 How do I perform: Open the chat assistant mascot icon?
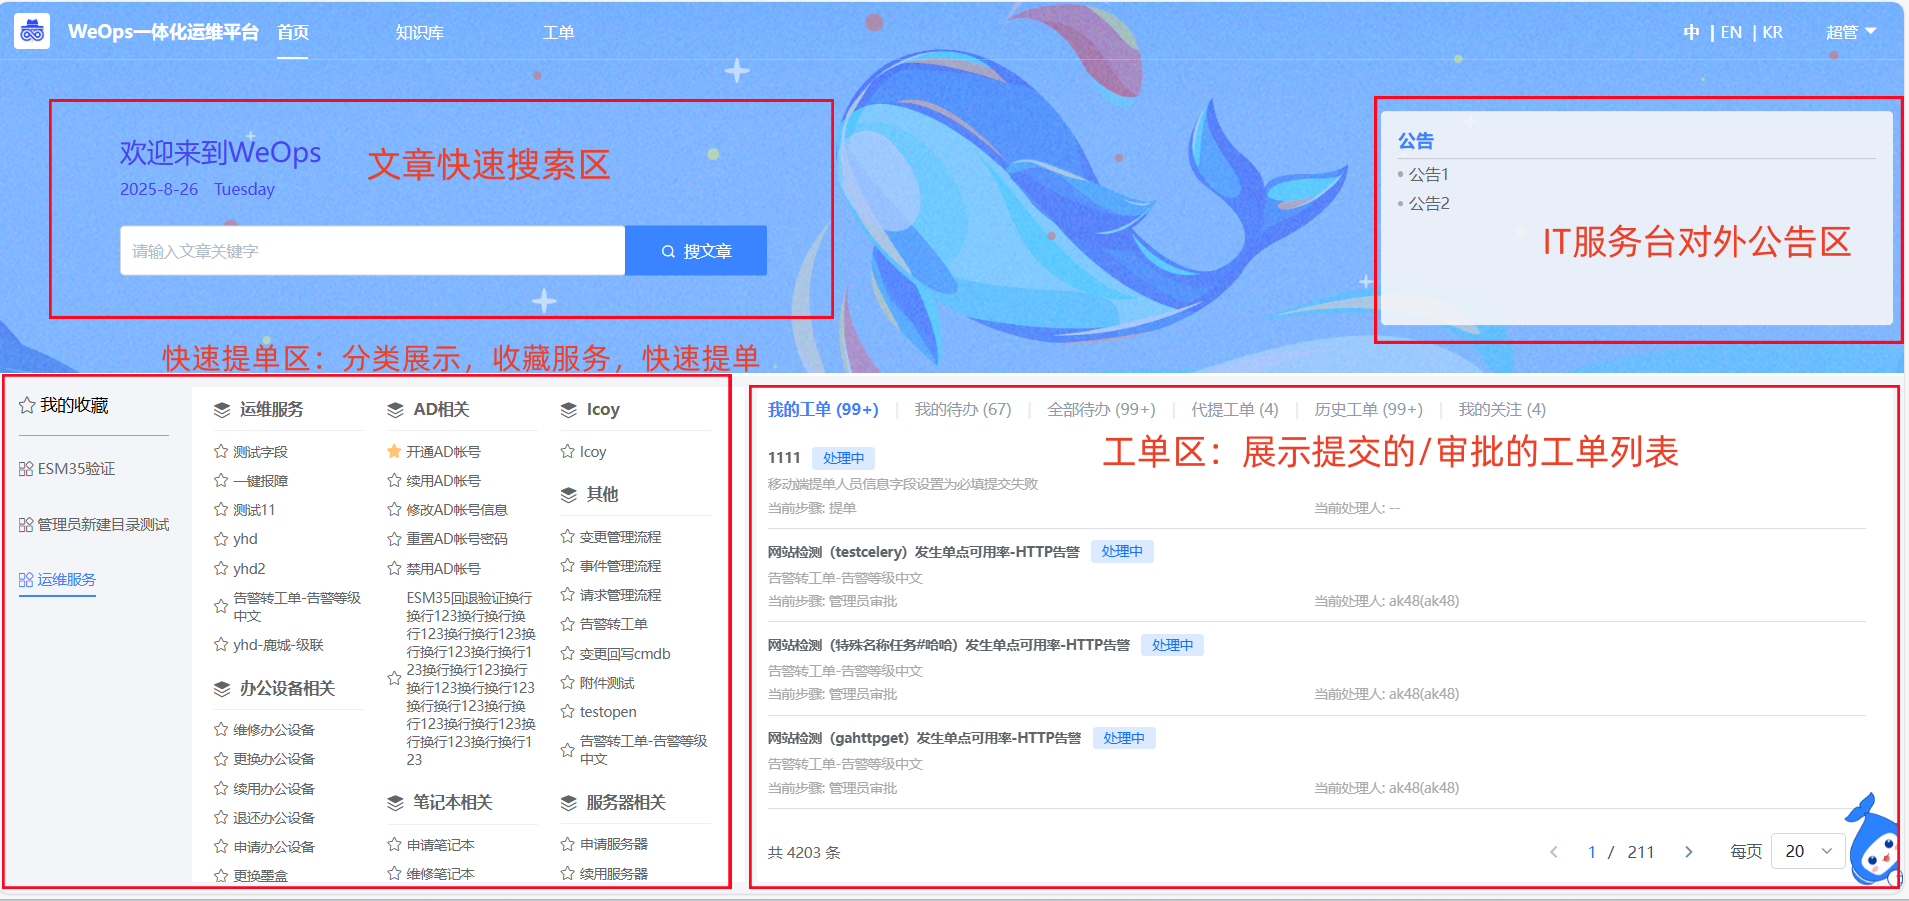[1873, 842]
